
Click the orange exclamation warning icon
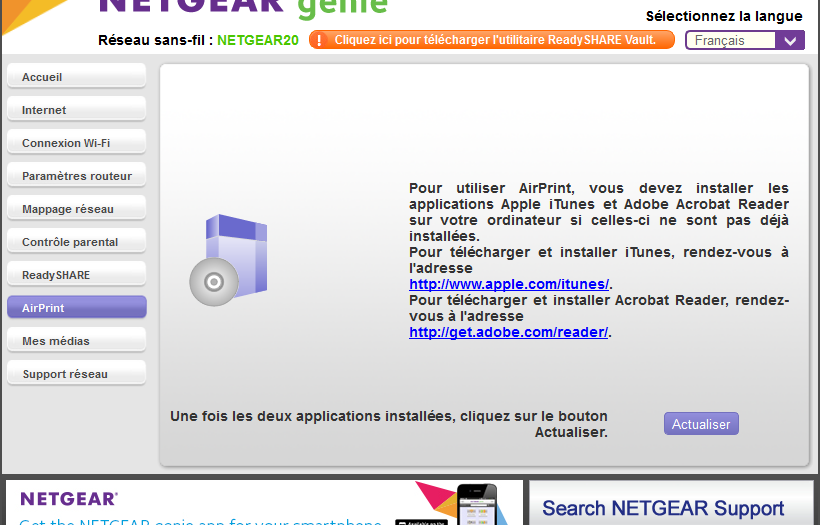click(320, 40)
